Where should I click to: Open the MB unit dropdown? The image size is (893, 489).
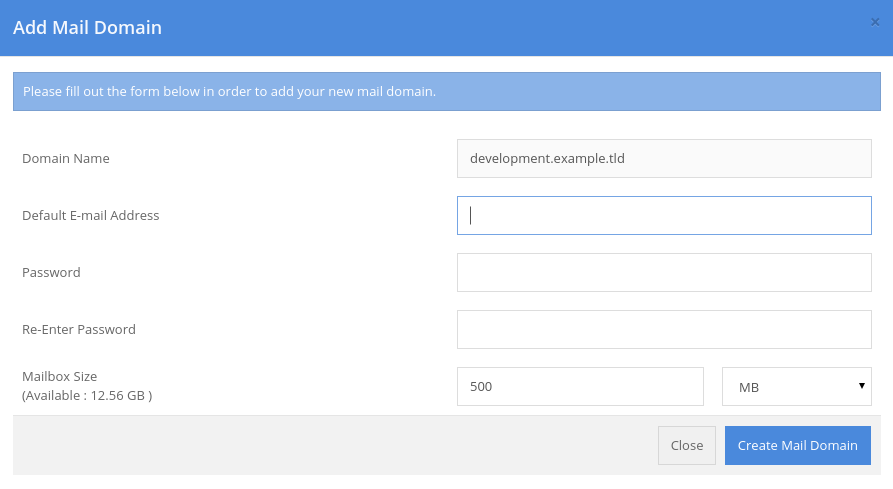point(797,387)
